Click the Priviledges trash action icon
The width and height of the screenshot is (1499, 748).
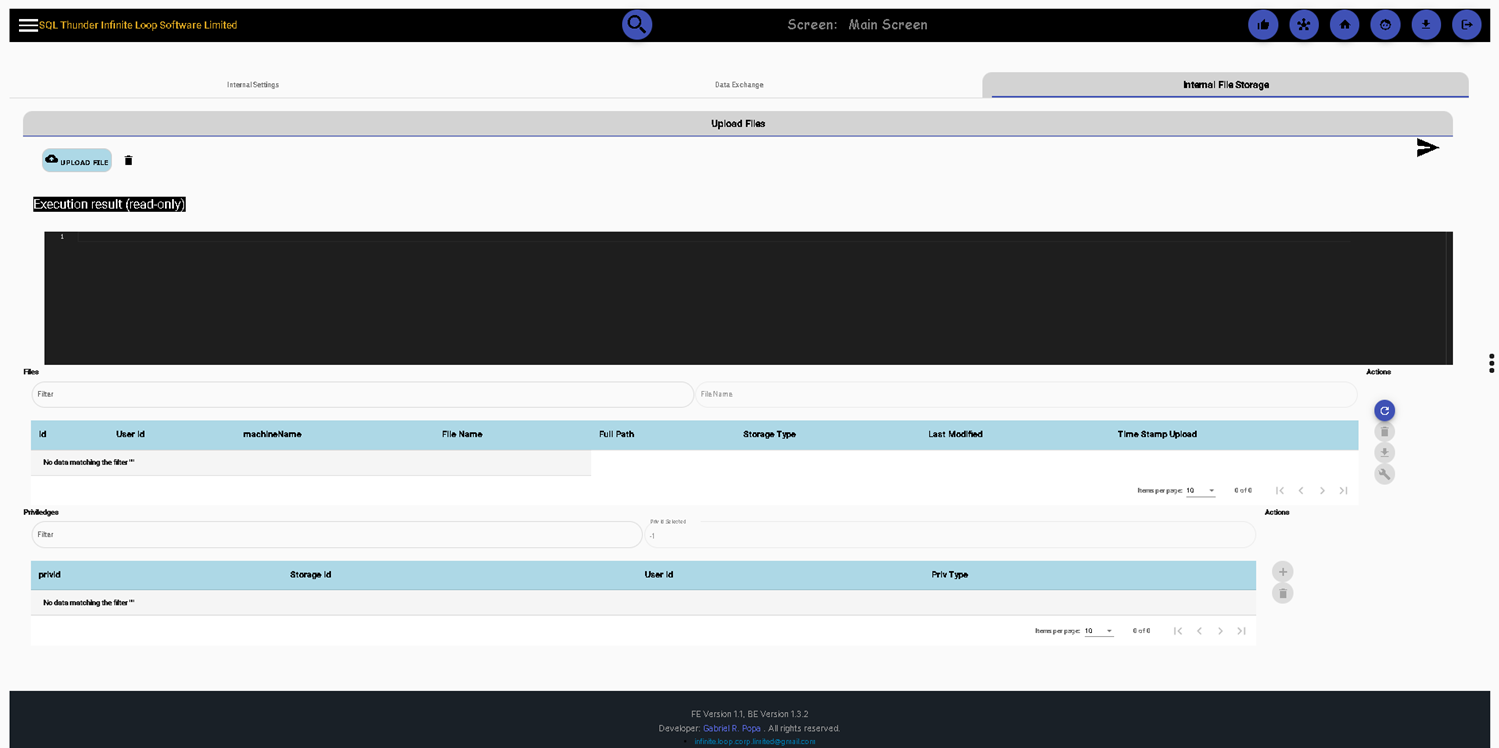(1283, 593)
